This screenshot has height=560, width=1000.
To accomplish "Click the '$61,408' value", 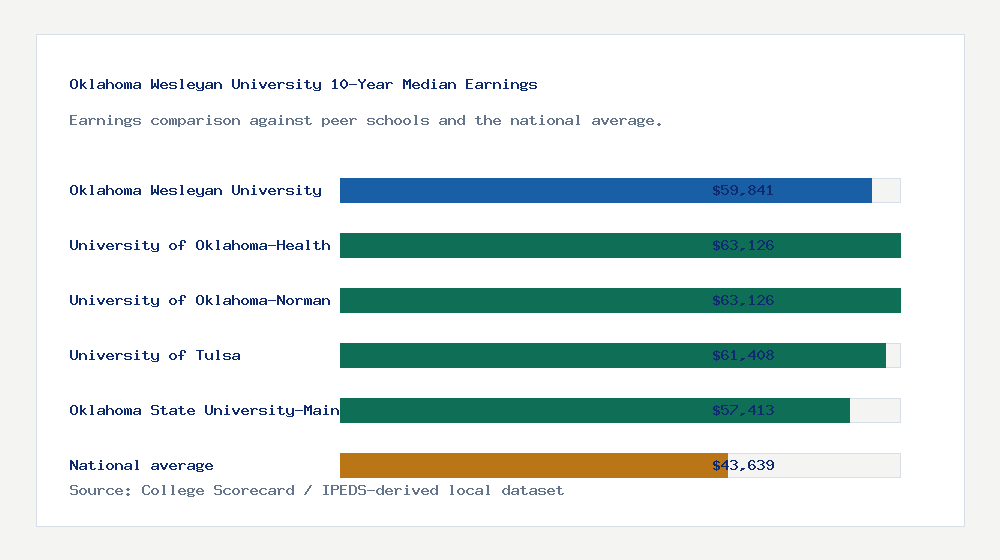I will pyautogui.click(x=743, y=355).
